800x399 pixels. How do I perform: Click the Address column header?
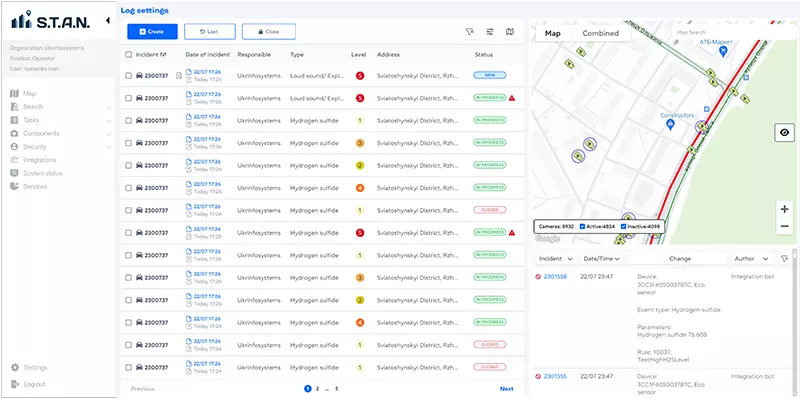[389, 55]
